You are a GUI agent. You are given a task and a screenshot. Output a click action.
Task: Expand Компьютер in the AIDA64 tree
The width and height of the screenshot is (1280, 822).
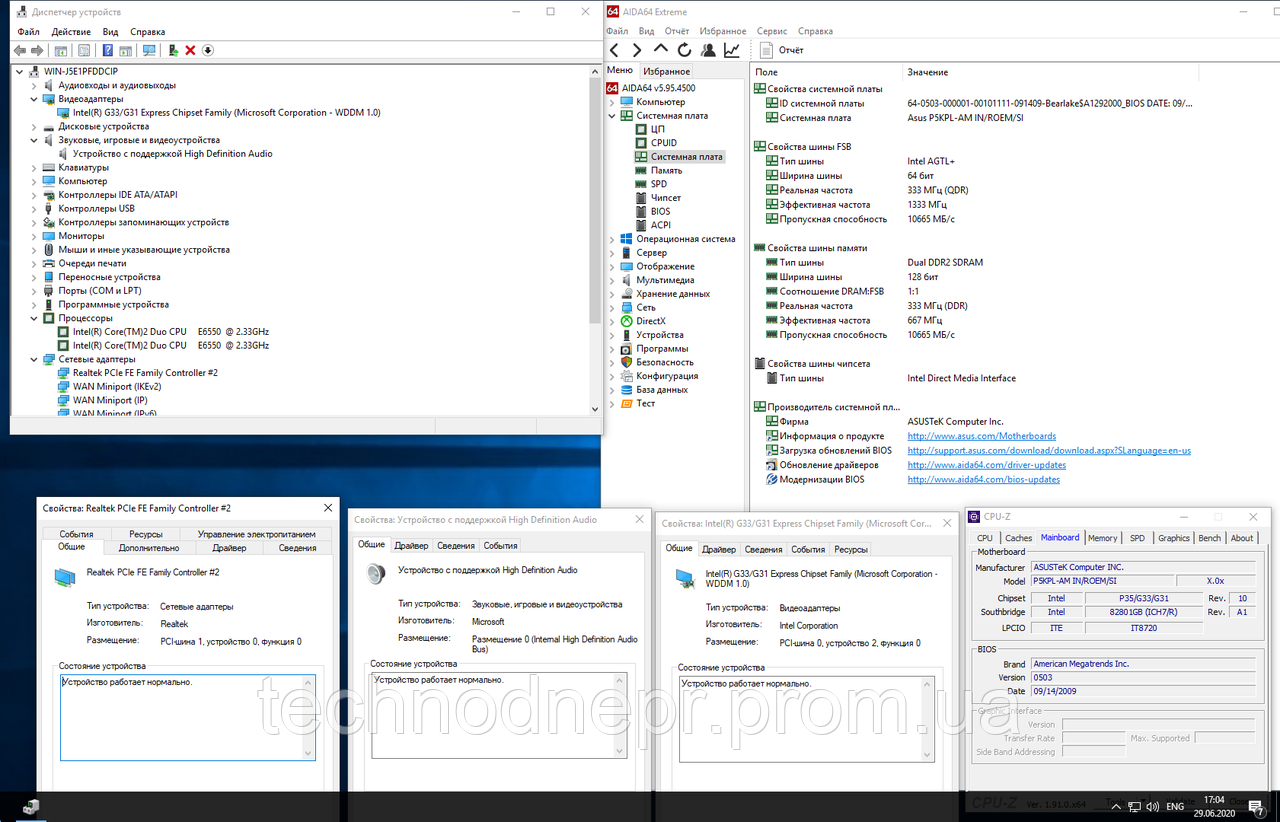(x=612, y=102)
